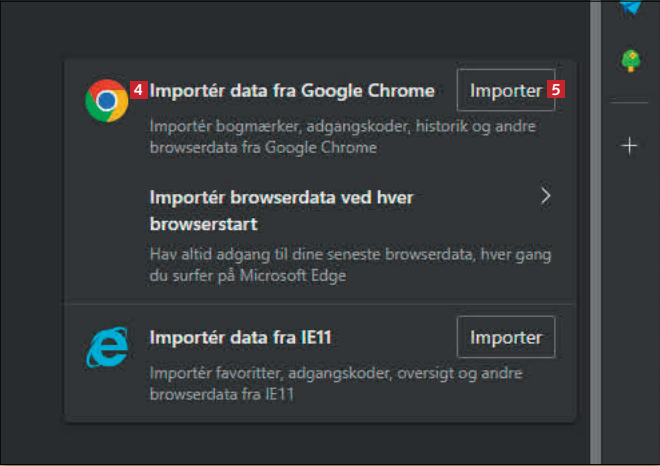660x466 pixels.
Task: Open "Importér browserdata ved hver browserstart"
Action: pyautogui.click(x=281, y=210)
